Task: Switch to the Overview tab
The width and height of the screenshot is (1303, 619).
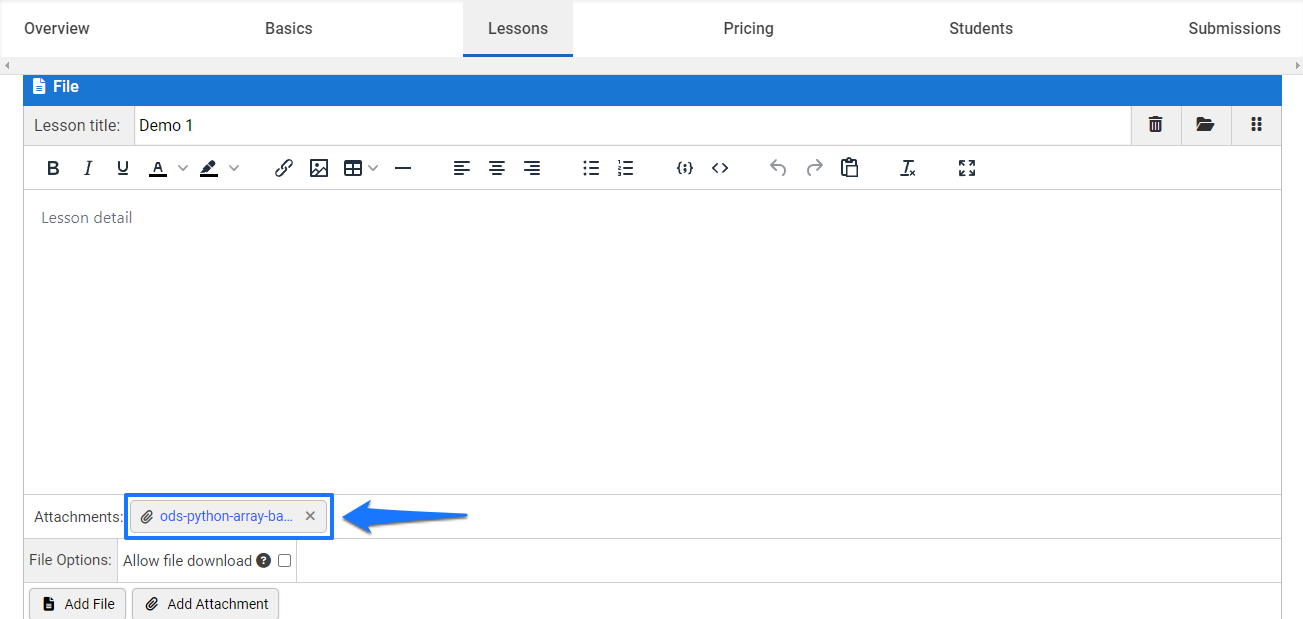Action: point(57,29)
